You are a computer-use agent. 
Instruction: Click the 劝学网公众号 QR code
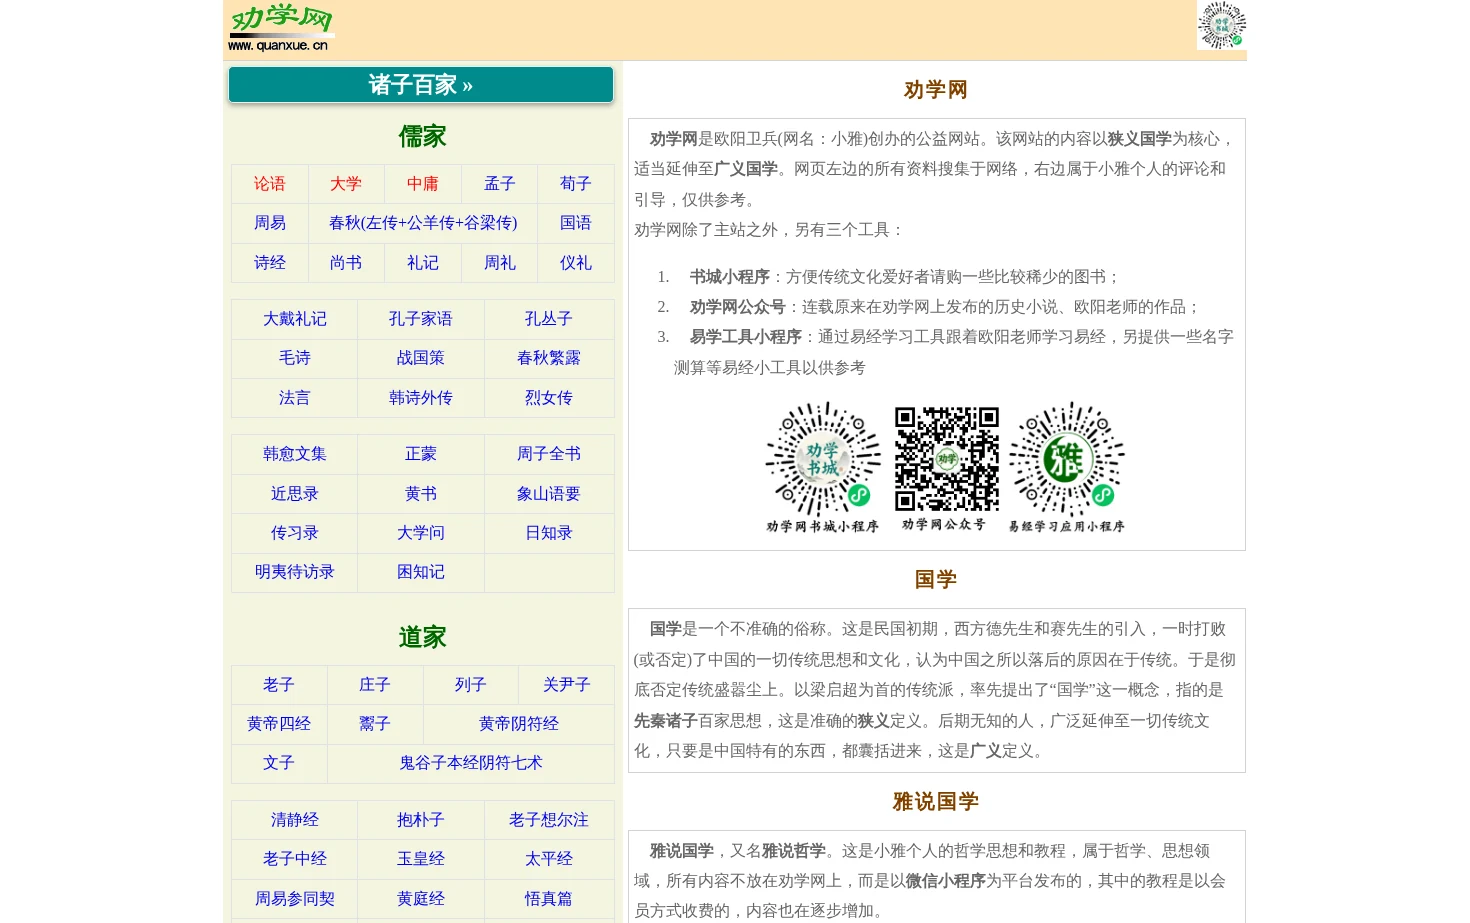[946, 468]
